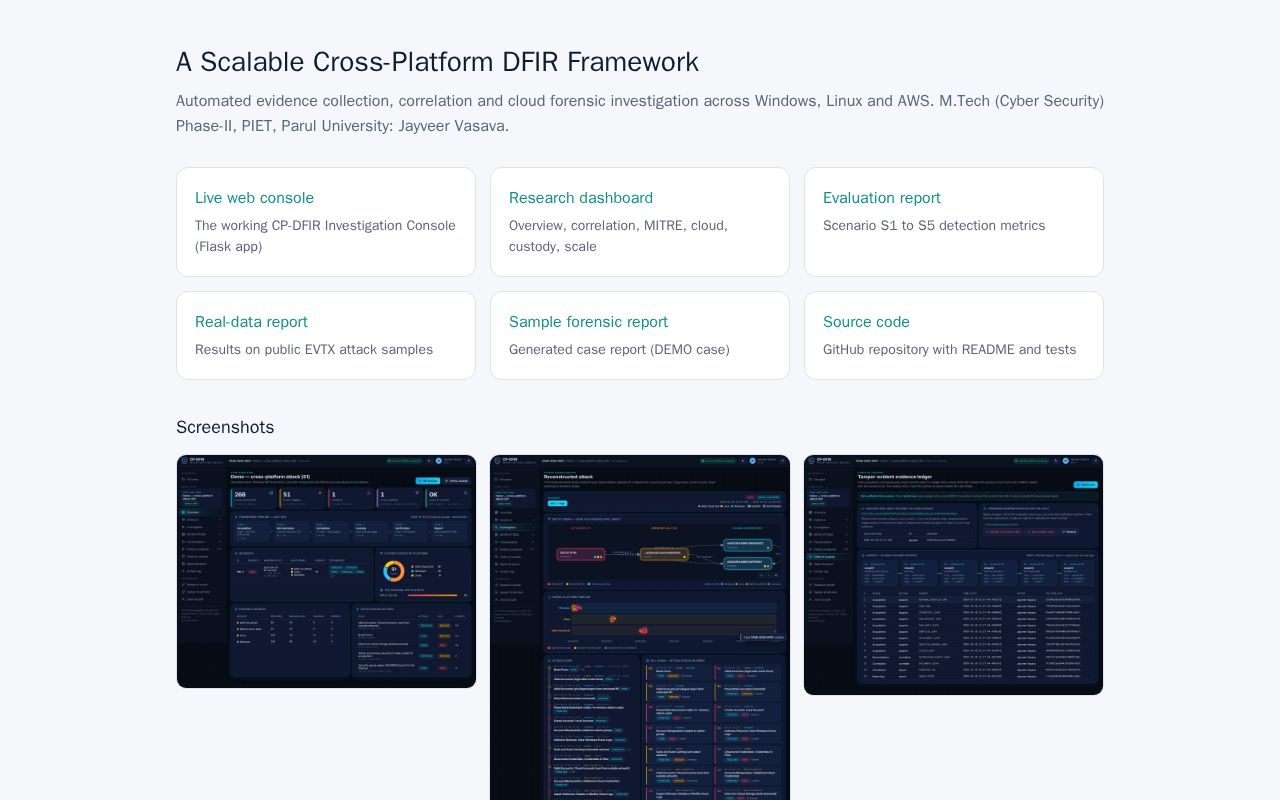View the dashboard overview screenshot thumbnail
Viewport: 1280px width, 800px height.
coord(326,572)
